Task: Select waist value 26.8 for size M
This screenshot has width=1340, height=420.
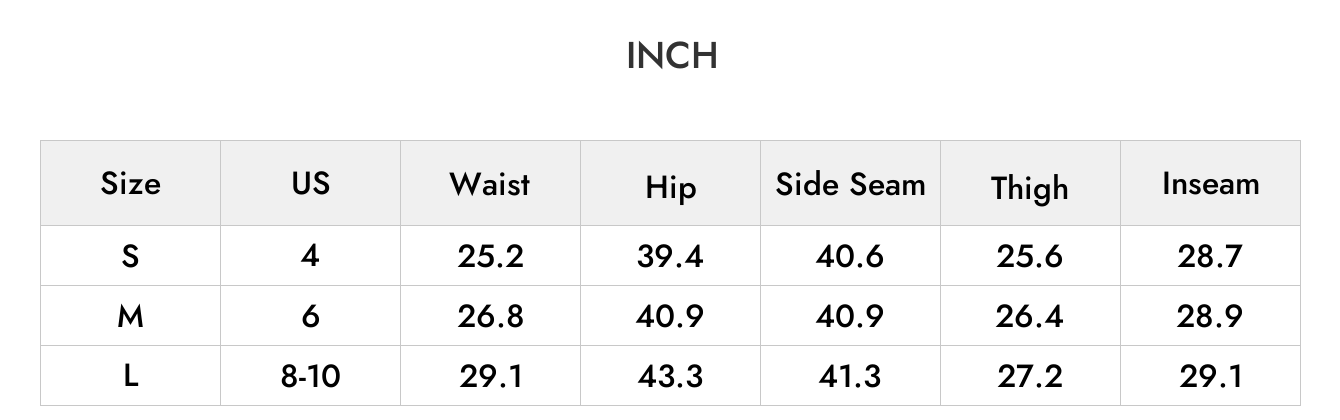Action: click(490, 316)
